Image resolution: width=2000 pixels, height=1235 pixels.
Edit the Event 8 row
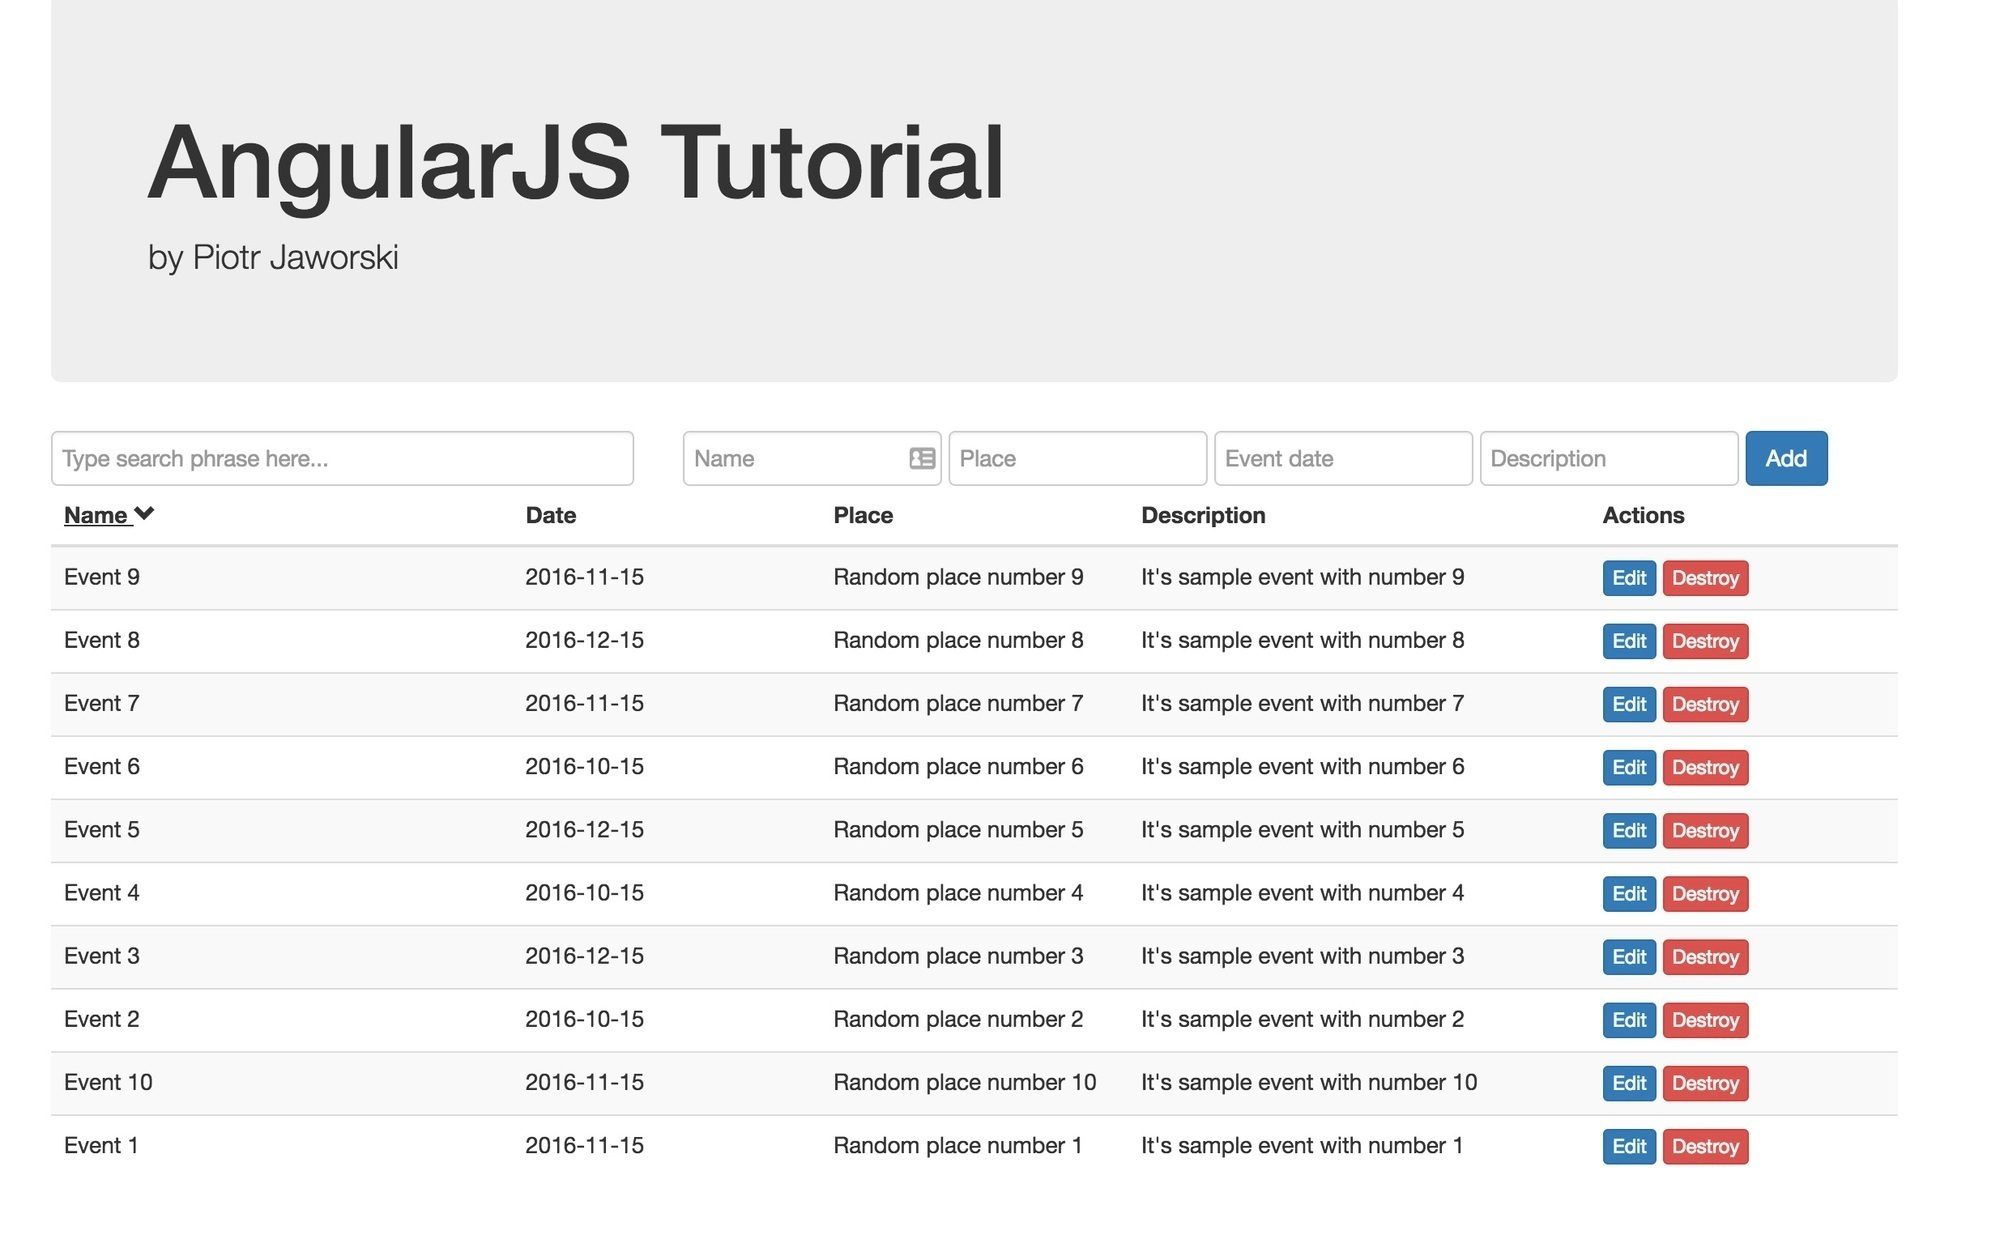pyautogui.click(x=1629, y=641)
